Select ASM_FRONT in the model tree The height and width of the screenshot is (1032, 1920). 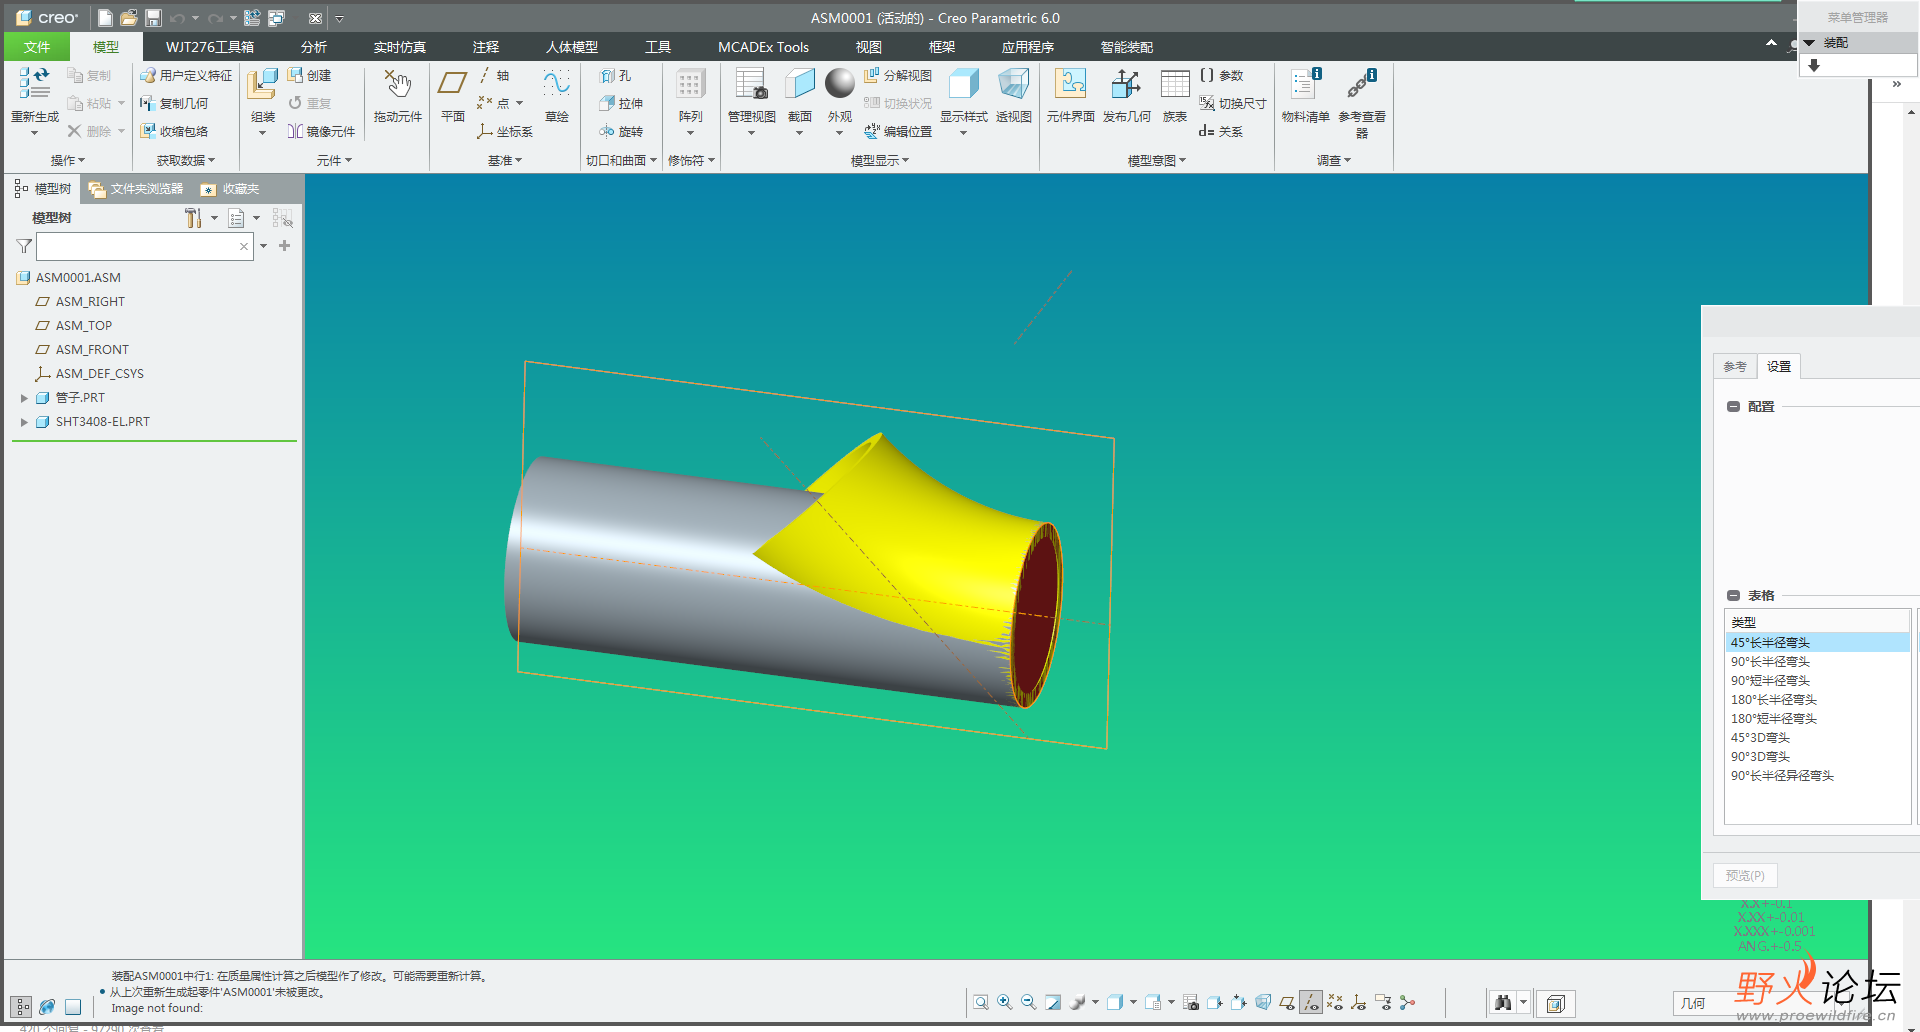tap(92, 350)
